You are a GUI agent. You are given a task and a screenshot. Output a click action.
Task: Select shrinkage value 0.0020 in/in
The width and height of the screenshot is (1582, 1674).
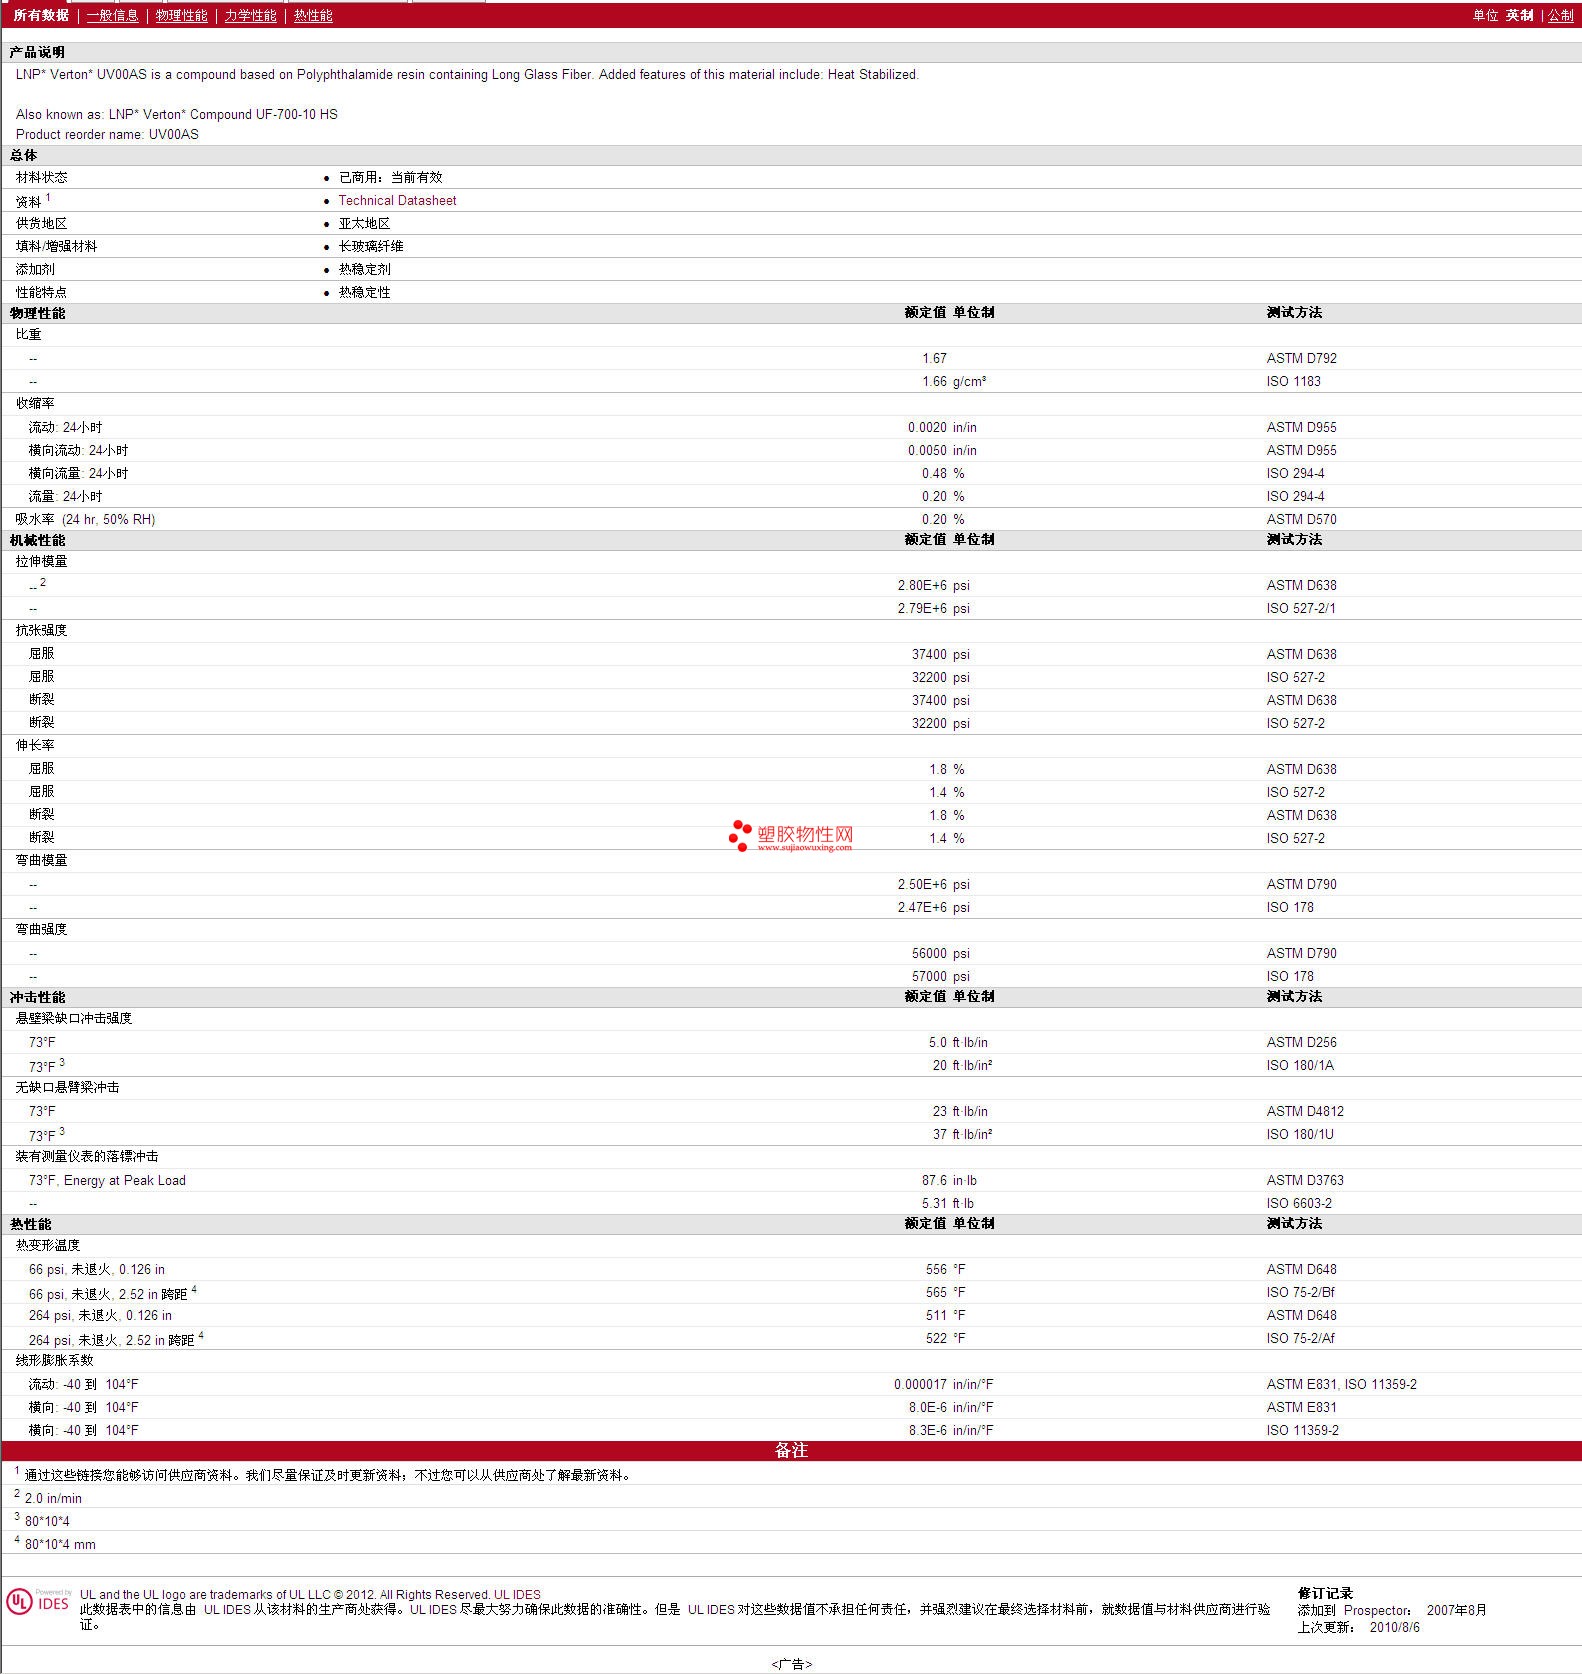coord(942,427)
